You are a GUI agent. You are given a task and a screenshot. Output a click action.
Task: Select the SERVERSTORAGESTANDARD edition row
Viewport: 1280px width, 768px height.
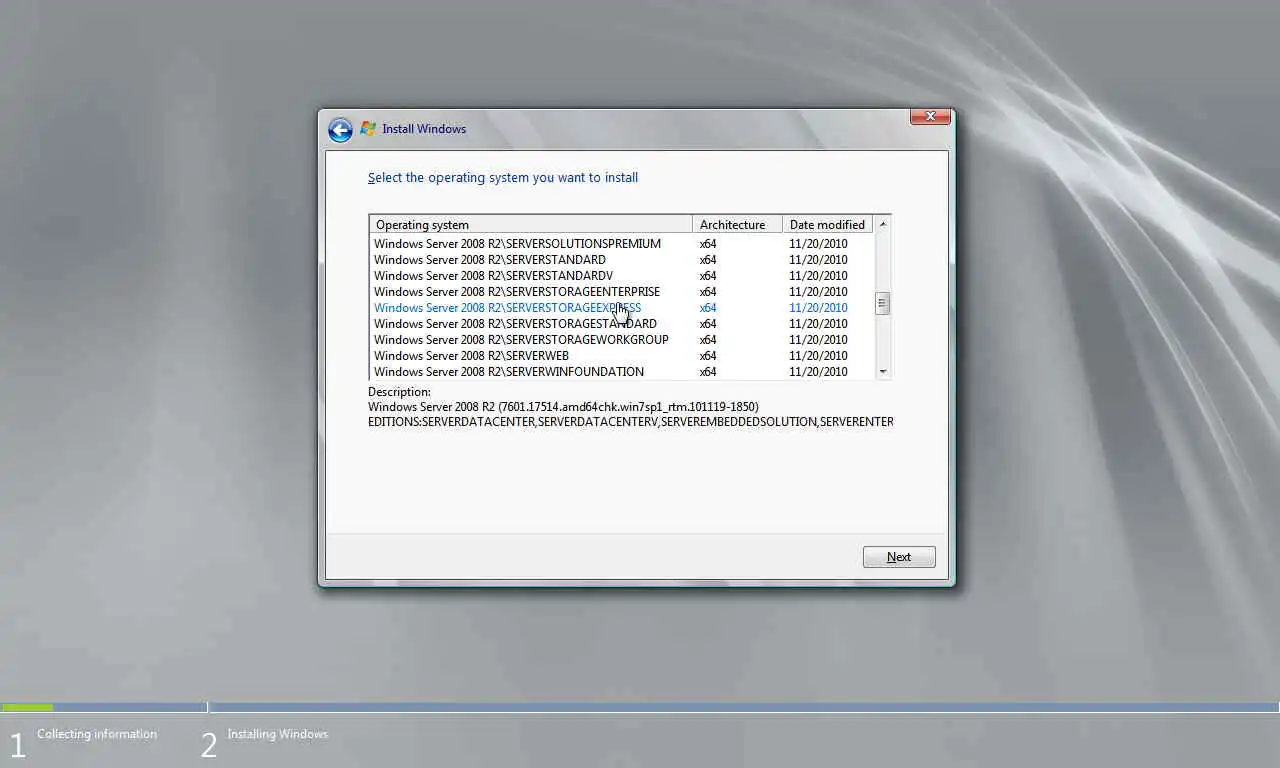pyautogui.click(x=622, y=324)
